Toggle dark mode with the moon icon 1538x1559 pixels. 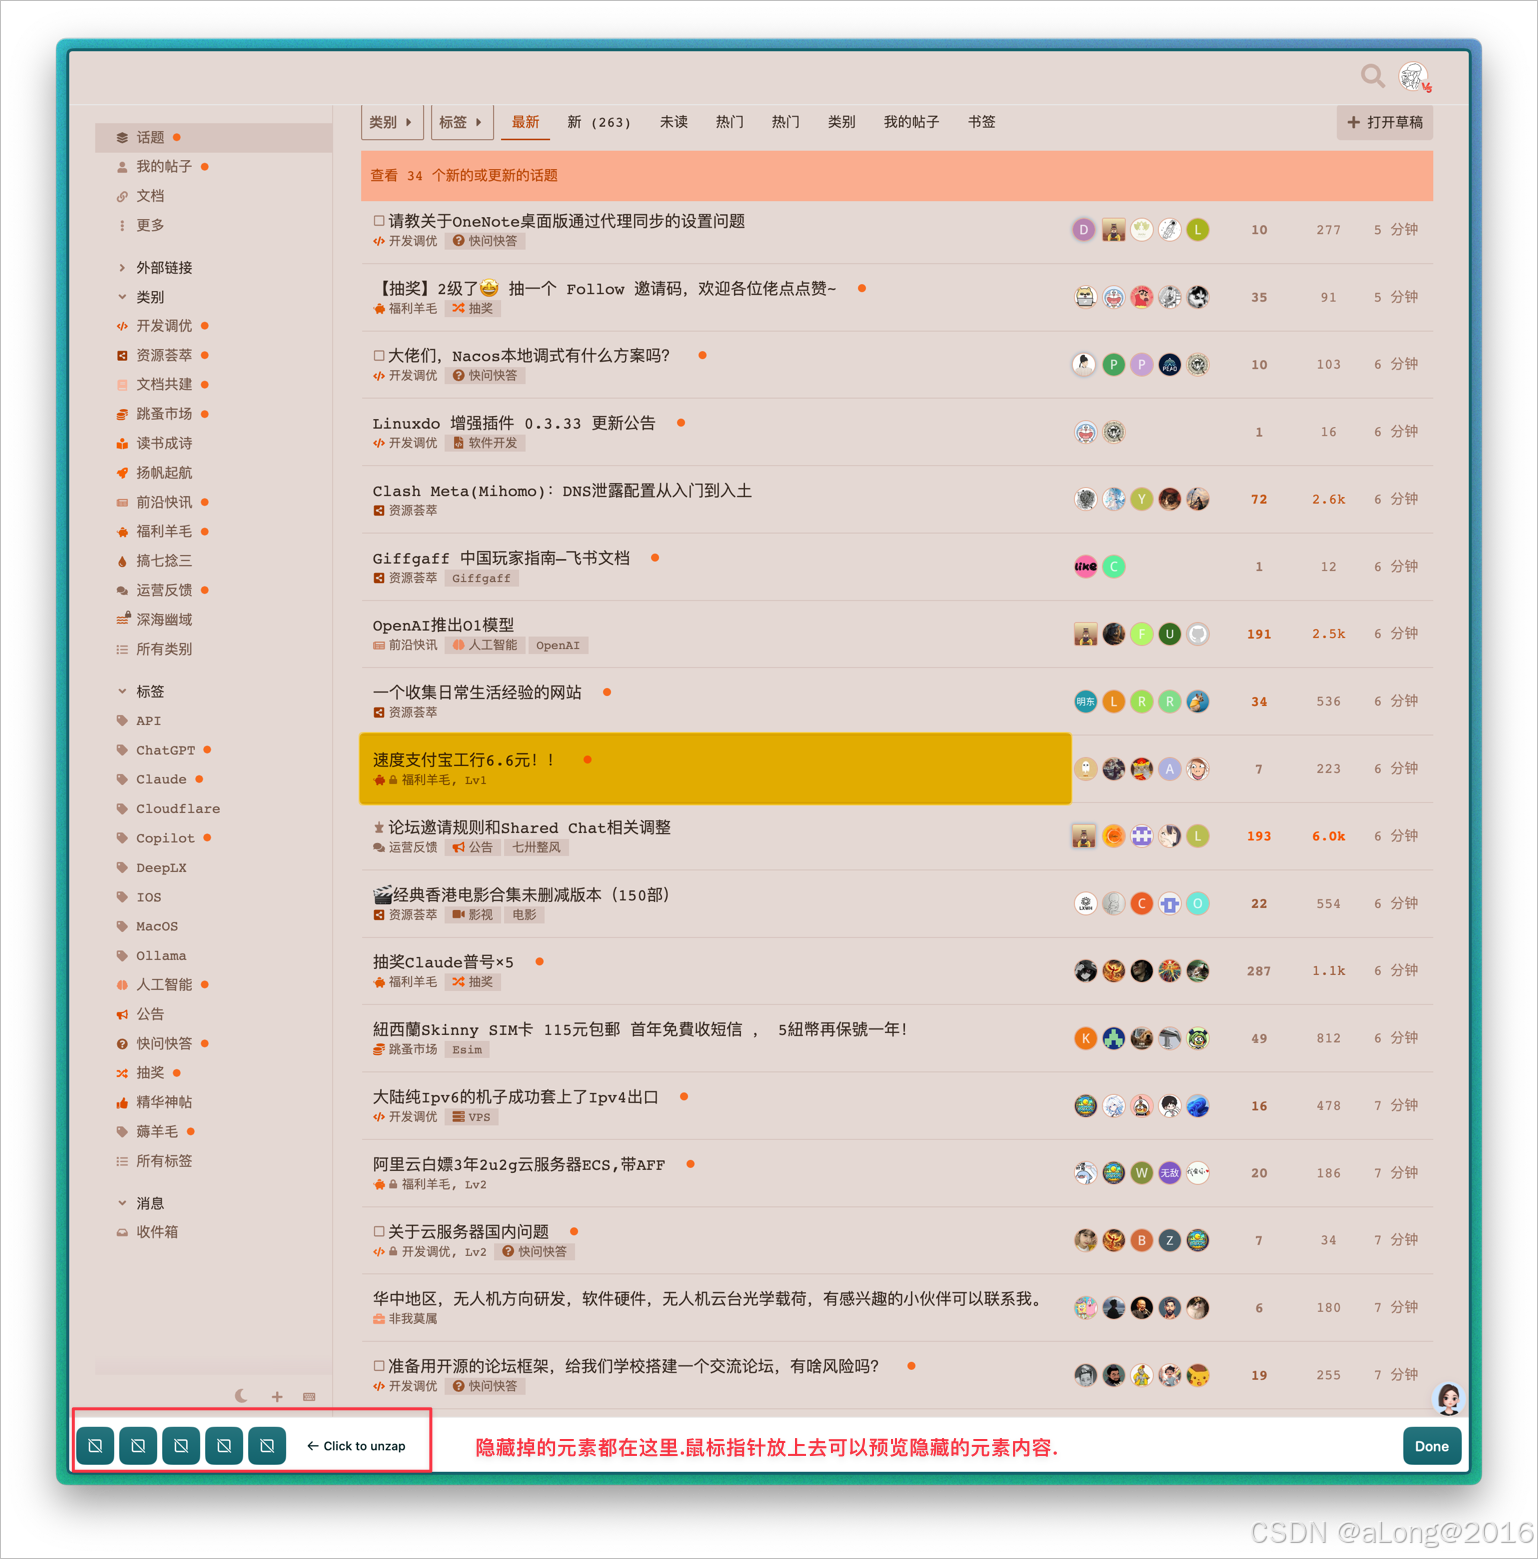click(241, 1396)
